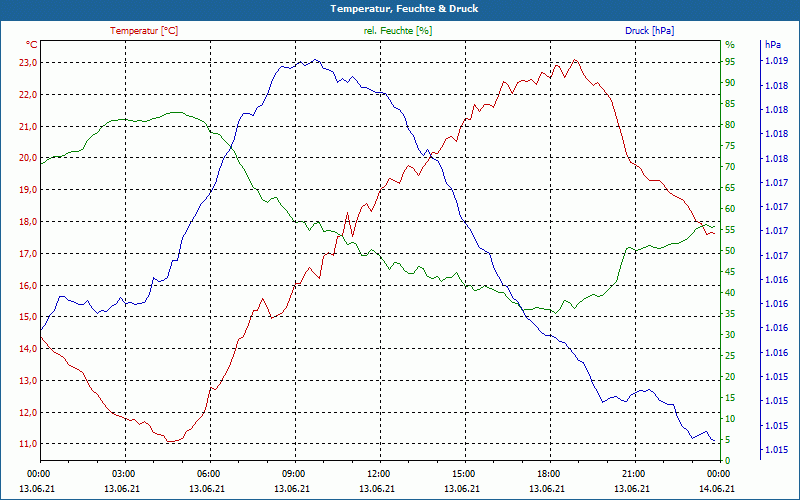
Task: Select the red Temperatur [°C] legend label
Action: point(144,31)
